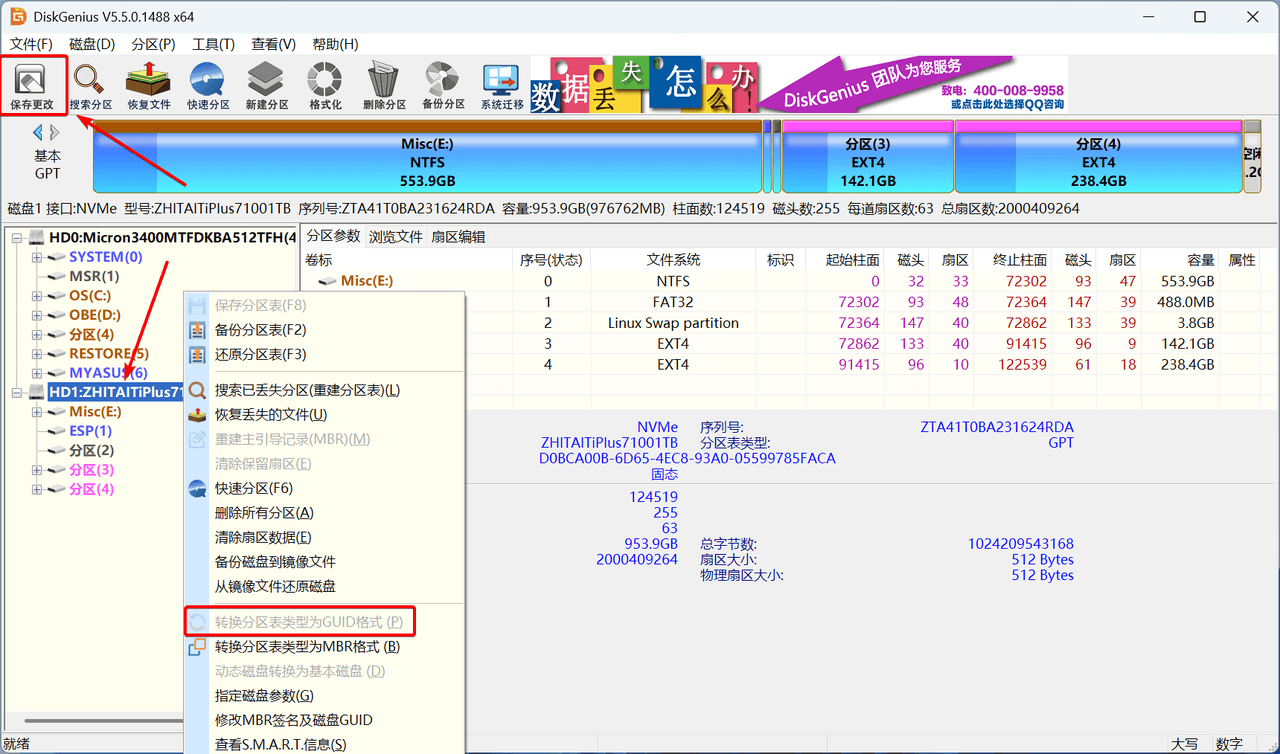Choose 指定磁盘参数(G) menu entry
1280x754 pixels.
[x=324, y=696]
